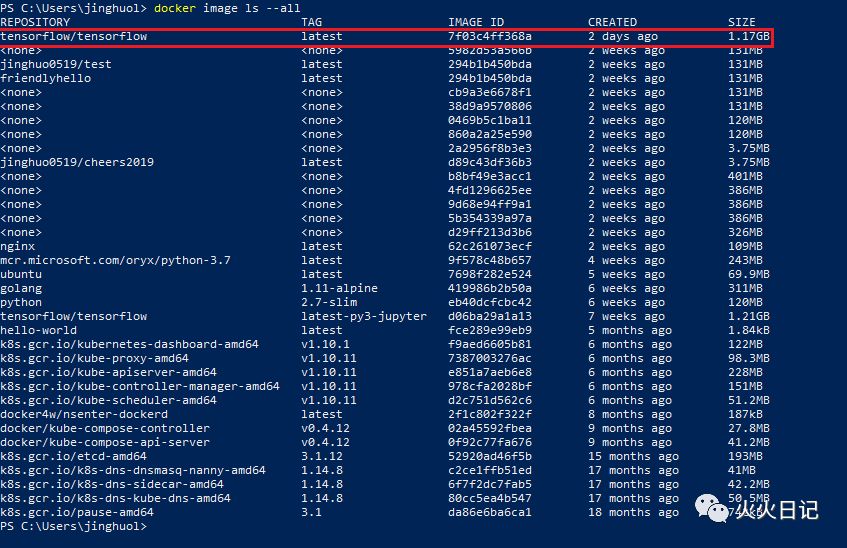The image size is (847, 548).
Task: Select k8s.gcr.io/kube-apiserver-amd64 repository
Action: click(108, 372)
